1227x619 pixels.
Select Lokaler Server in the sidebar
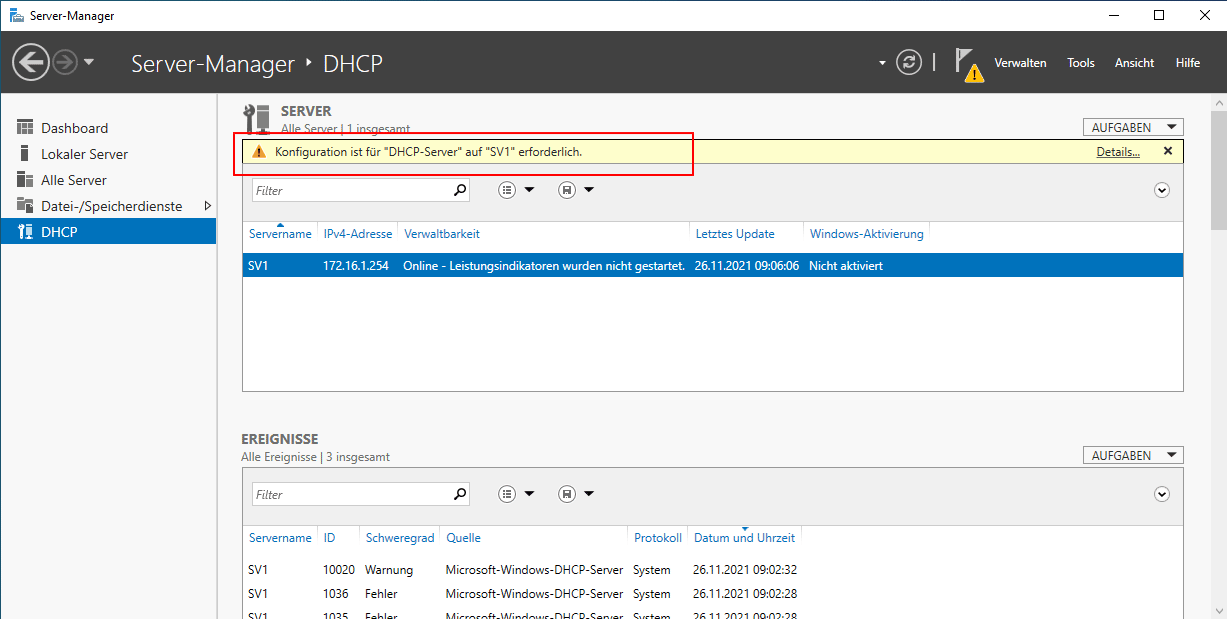pyautogui.click(x=84, y=154)
